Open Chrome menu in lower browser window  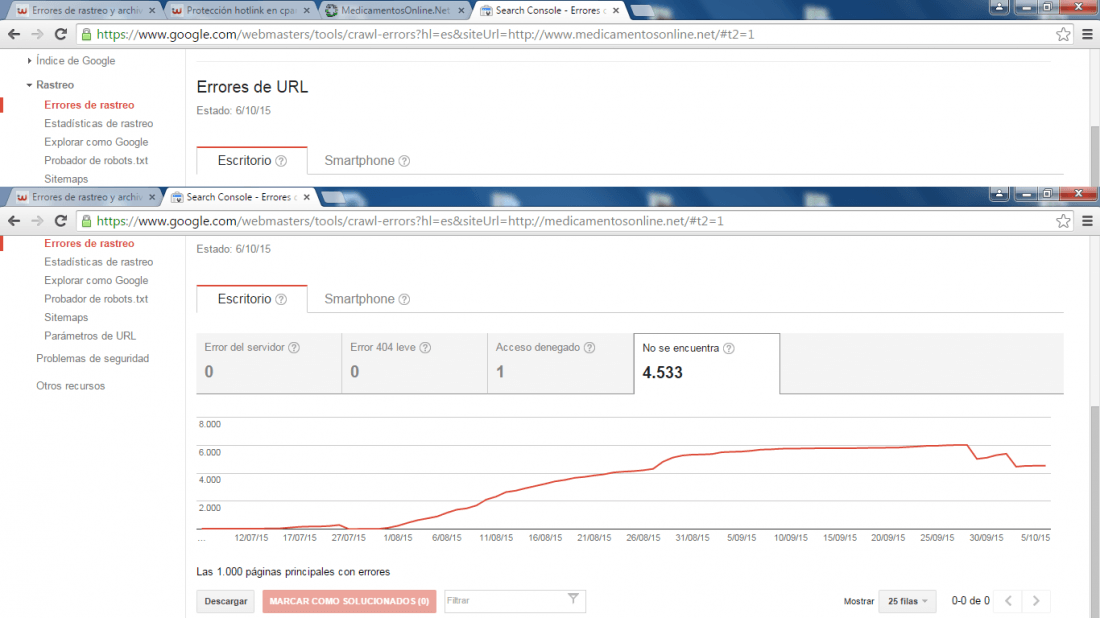tap(1087, 221)
